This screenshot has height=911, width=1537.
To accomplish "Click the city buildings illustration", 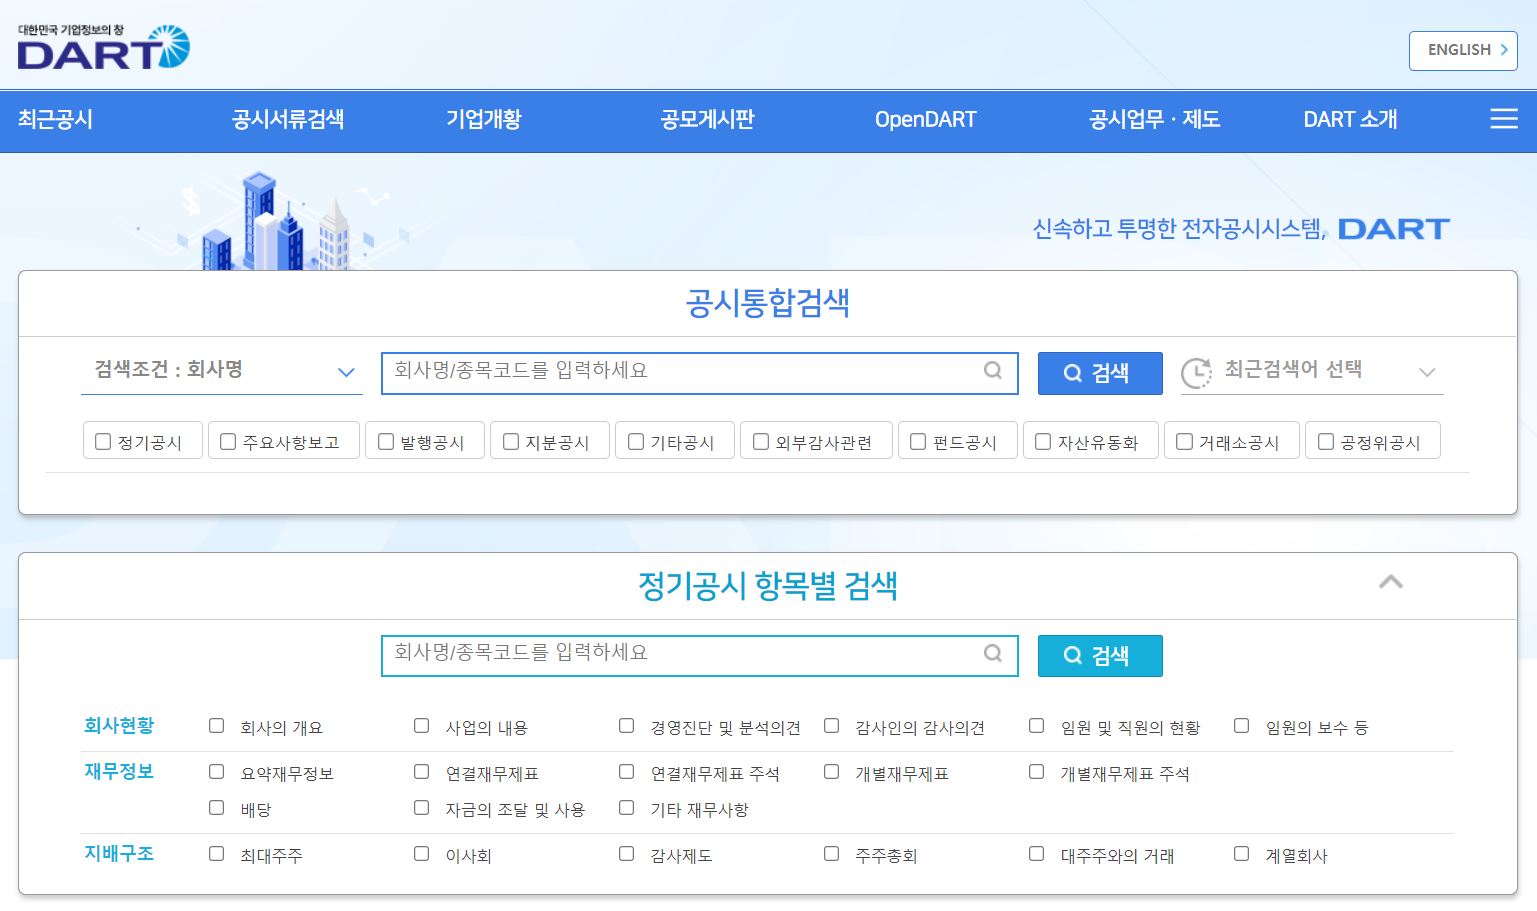I will point(275,224).
